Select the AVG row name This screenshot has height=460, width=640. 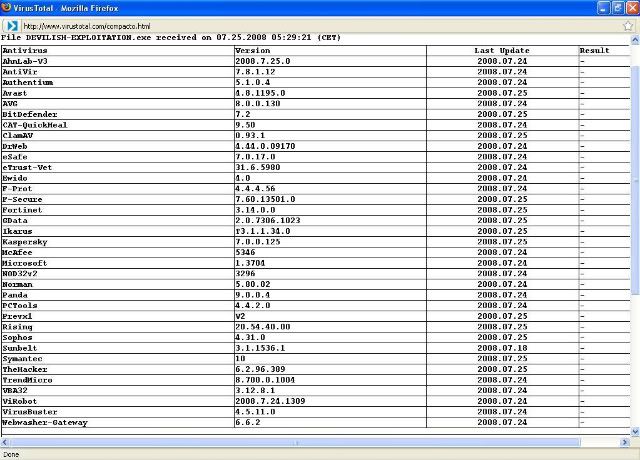coord(10,104)
